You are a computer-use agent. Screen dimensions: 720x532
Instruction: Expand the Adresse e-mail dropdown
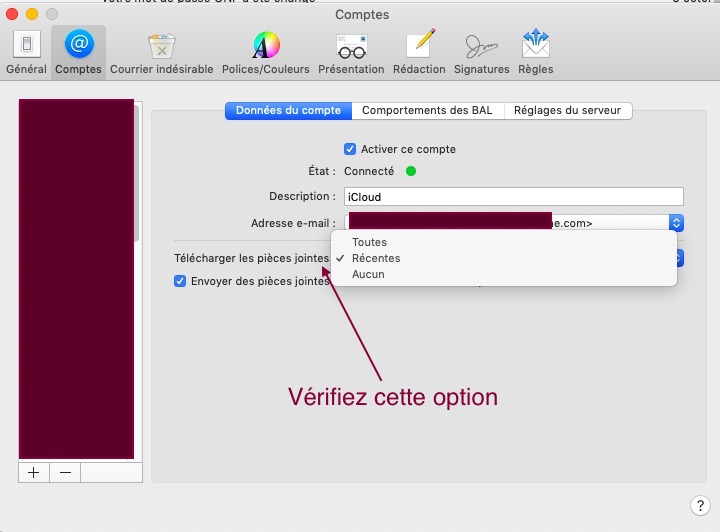pos(676,223)
